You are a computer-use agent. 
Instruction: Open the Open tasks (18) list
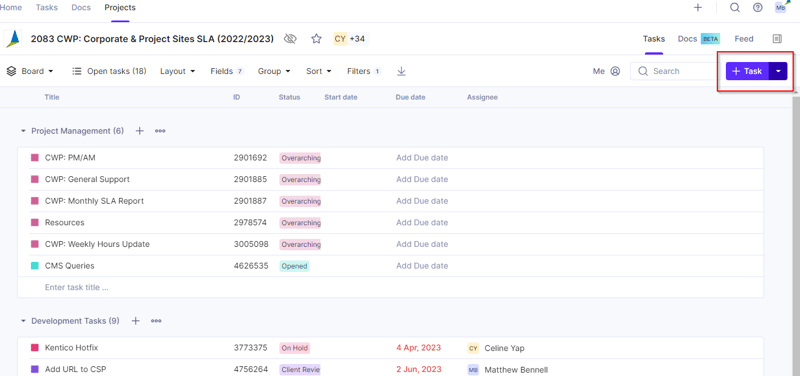pyautogui.click(x=109, y=71)
